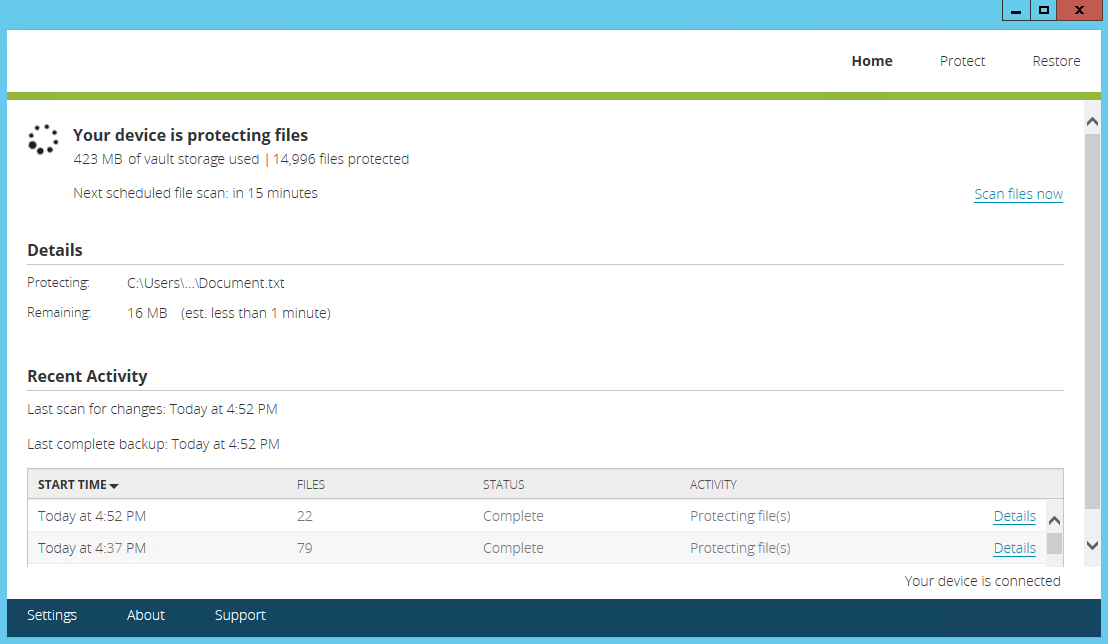Image resolution: width=1108 pixels, height=644 pixels.
Task: Switch to the Protect tab
Action: click(x=962, y=61)
